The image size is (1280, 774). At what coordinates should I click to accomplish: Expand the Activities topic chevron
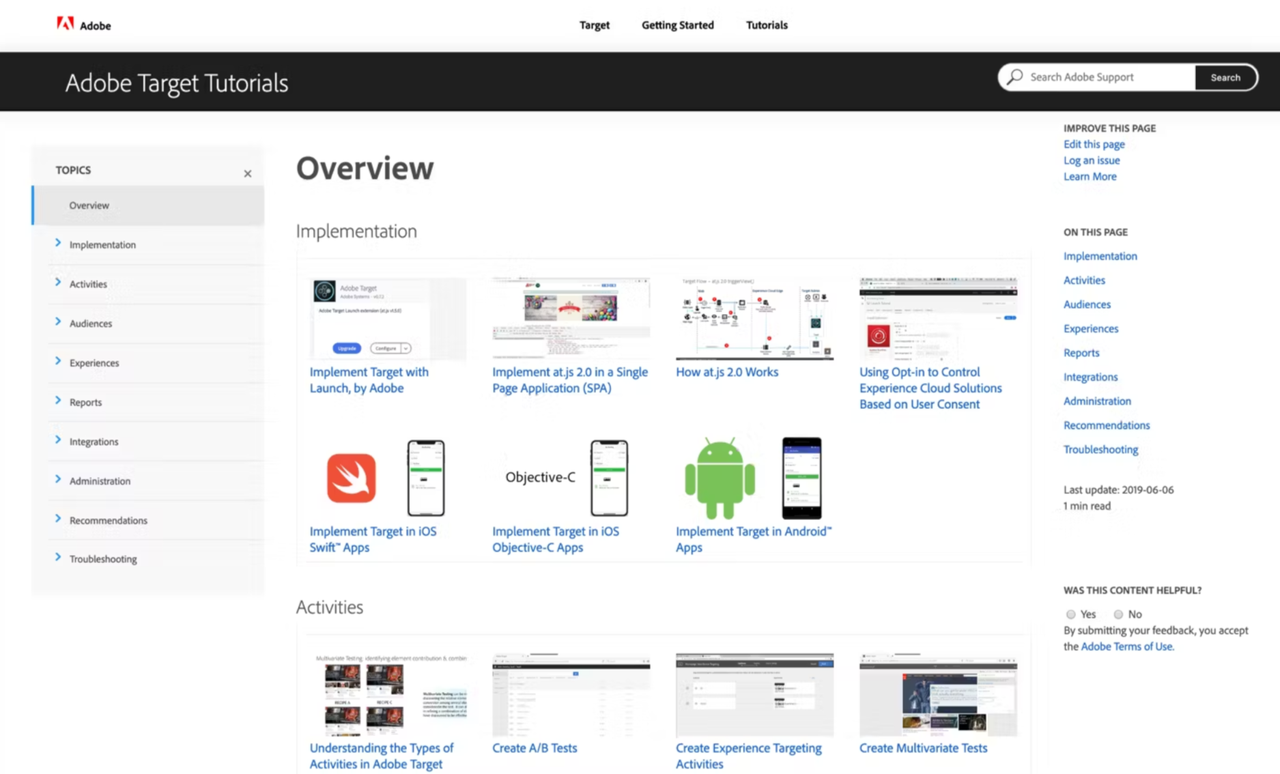(x=58, y=283)
